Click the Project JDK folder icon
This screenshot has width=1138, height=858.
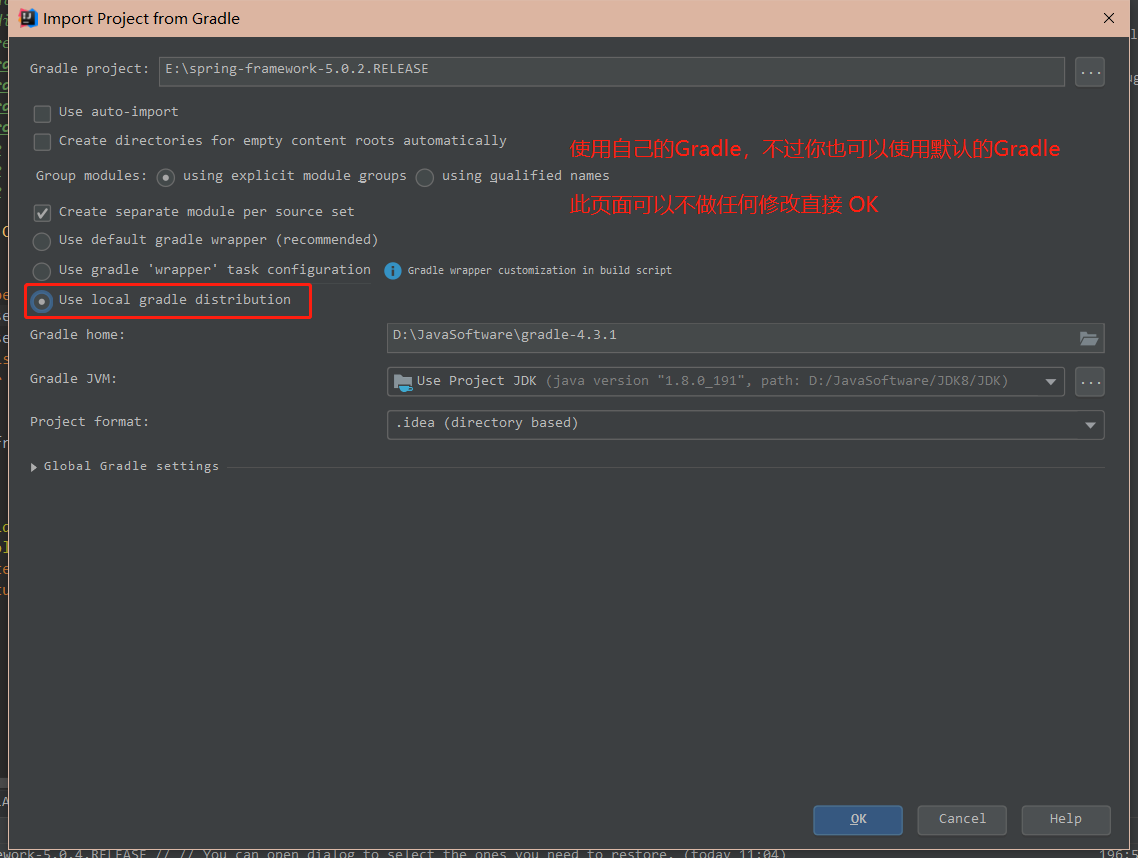point(403,382)
